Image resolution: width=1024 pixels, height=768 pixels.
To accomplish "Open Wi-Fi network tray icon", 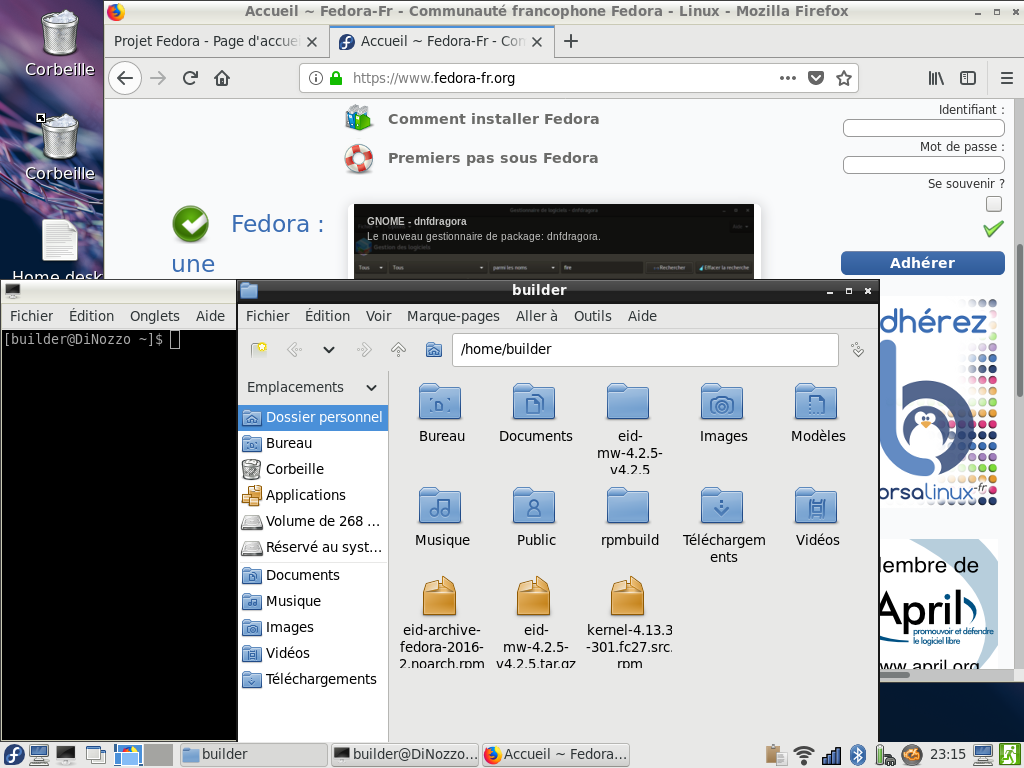I will pyautogui.click(x=803, y=755).
